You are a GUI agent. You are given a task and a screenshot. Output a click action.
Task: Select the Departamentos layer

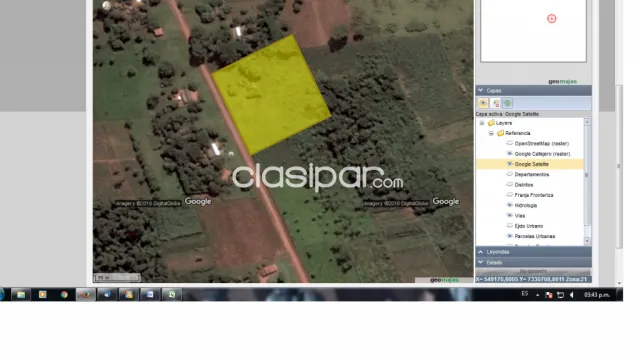click(x=531, y=174)
